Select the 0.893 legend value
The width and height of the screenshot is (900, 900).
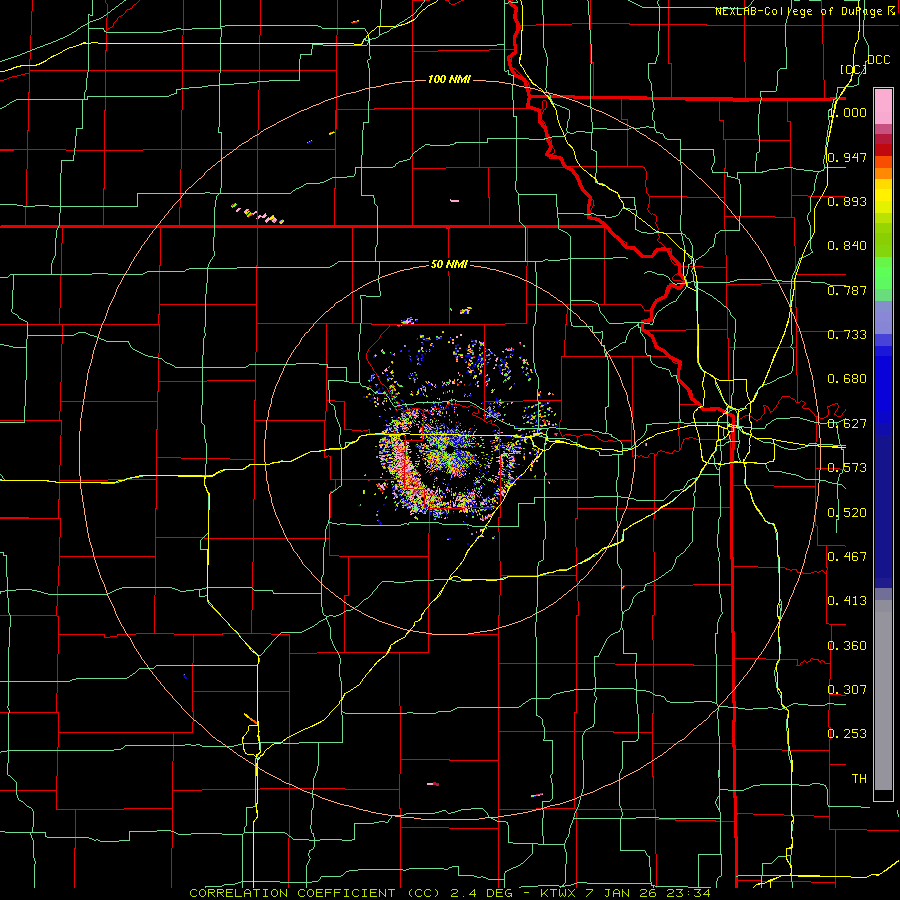point(847,201)
